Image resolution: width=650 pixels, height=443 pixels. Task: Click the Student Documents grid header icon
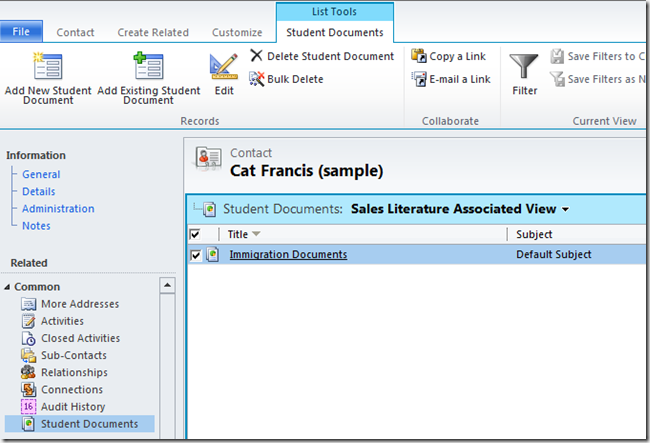(x=210, y=209)
